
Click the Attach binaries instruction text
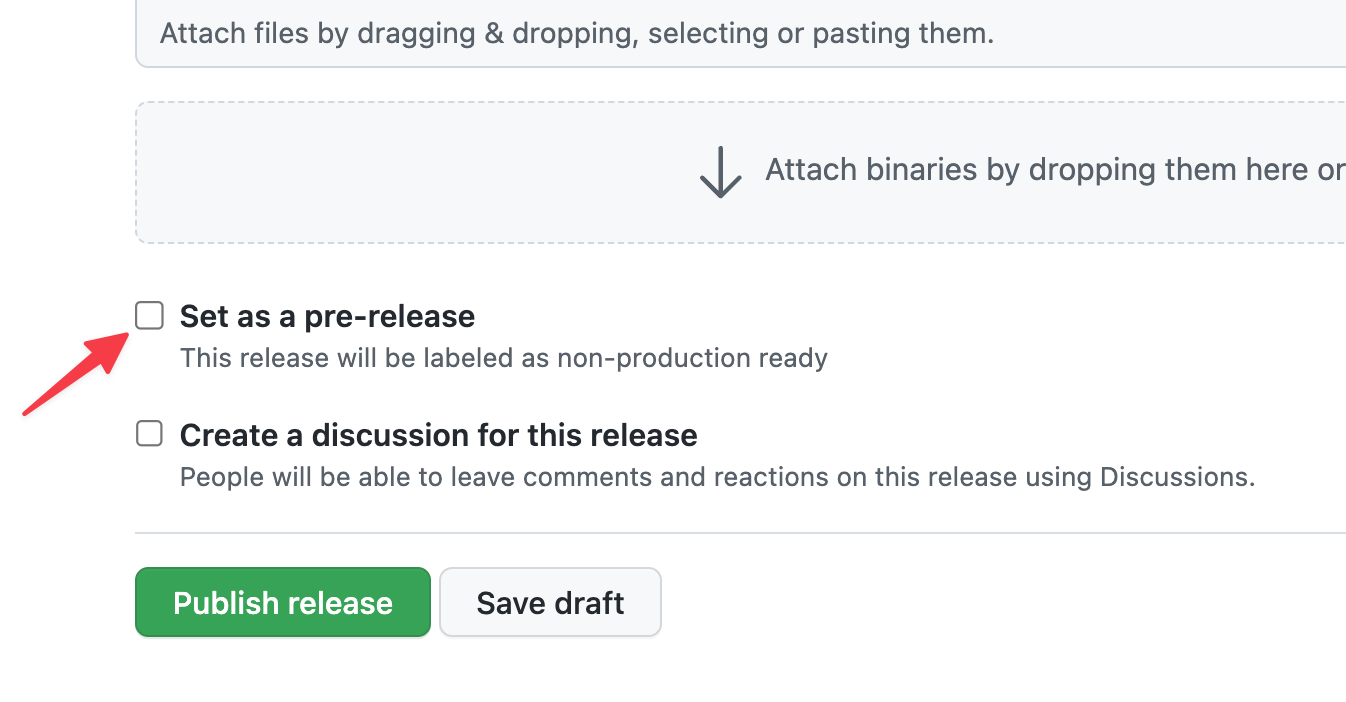(1050, 170)
